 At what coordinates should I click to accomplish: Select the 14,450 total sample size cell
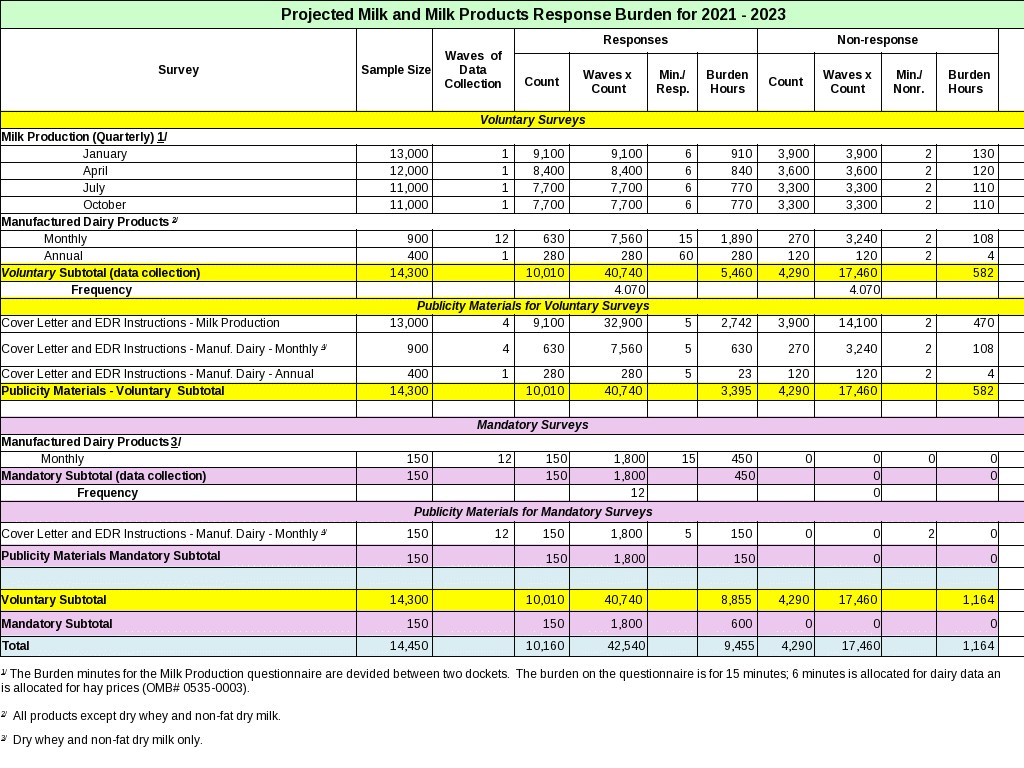click(x=394, y=647)
